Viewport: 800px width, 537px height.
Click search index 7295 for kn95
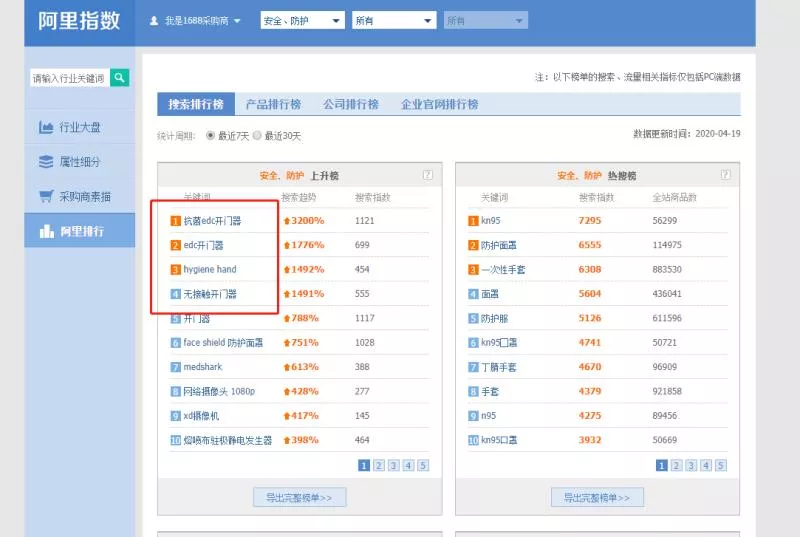(x=590, y=221)
